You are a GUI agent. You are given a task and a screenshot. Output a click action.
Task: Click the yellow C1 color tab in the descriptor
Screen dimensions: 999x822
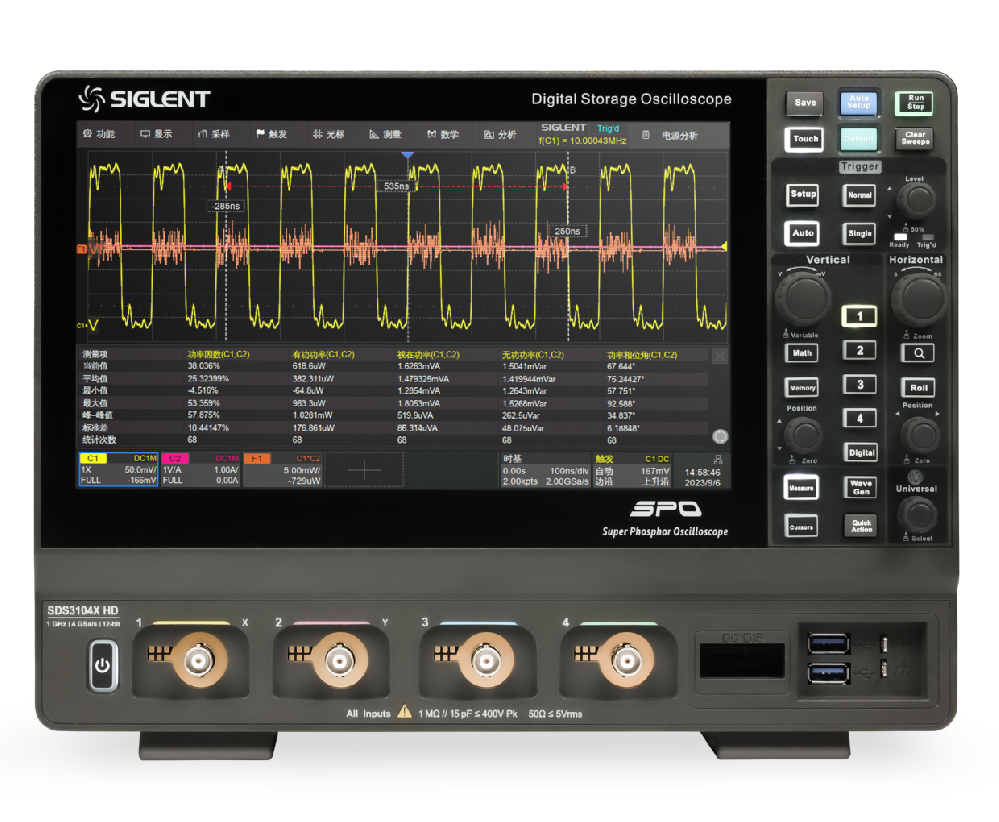coord(93,458)
